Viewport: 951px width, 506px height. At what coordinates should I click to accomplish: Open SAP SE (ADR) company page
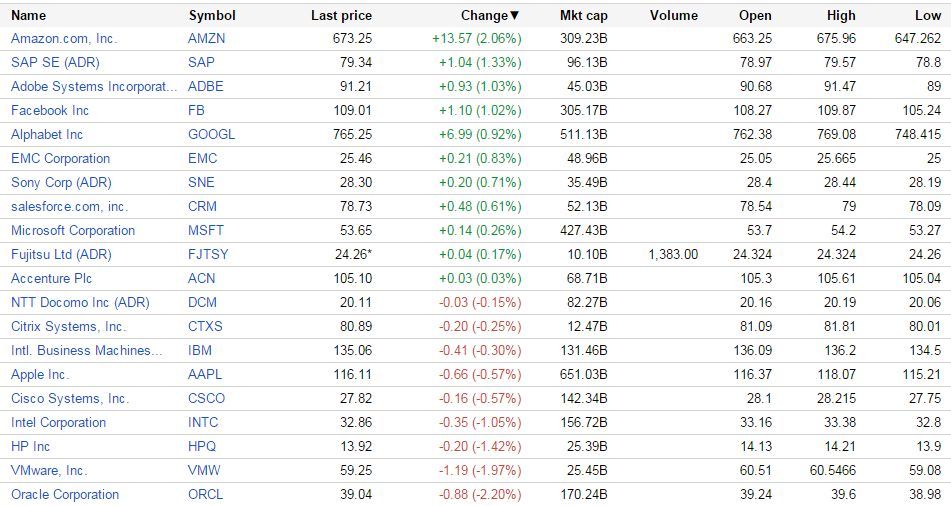coord(53,62)
